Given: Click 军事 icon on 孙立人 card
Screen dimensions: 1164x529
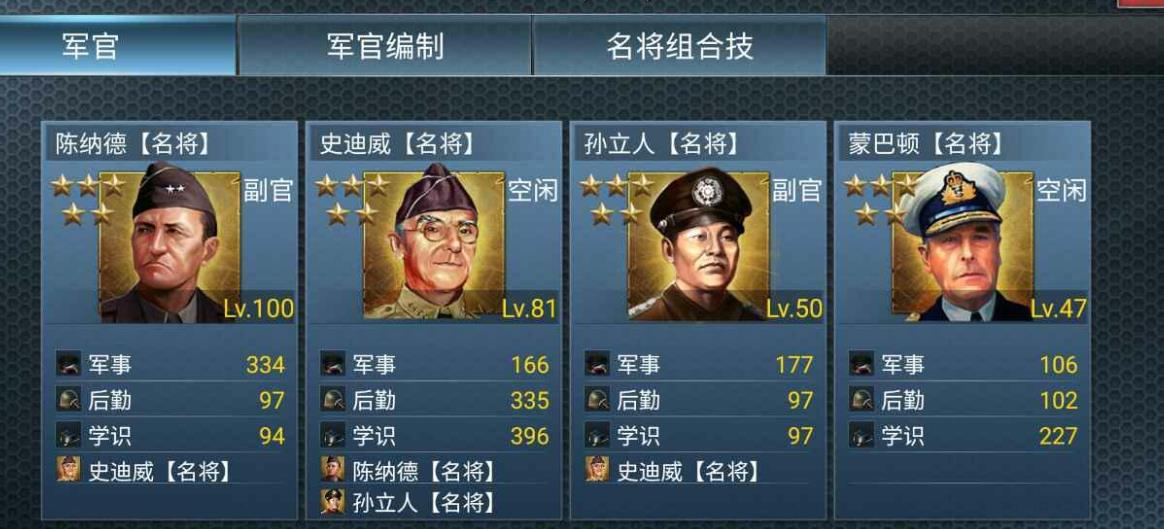Looking at the screenshot, I should click(x=597, y=364).
